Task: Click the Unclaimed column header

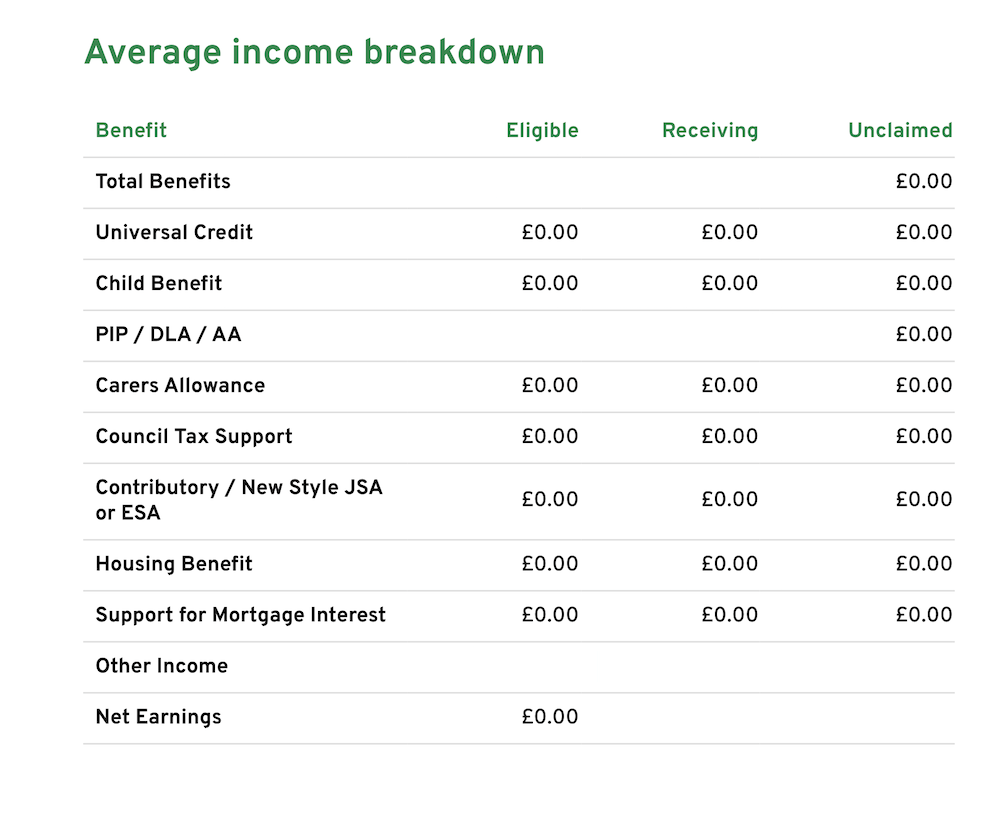Action: click(900, 131)
